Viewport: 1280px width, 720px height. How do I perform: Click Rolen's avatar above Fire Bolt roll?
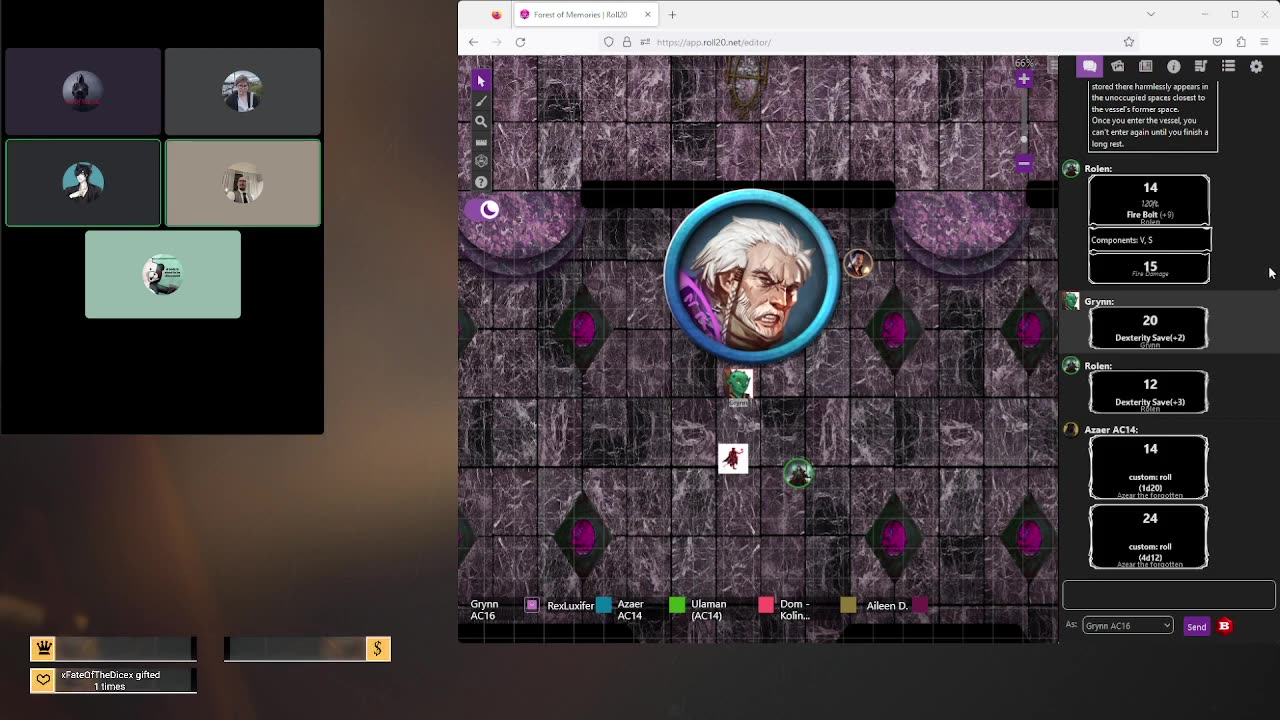coord(1071,169)
